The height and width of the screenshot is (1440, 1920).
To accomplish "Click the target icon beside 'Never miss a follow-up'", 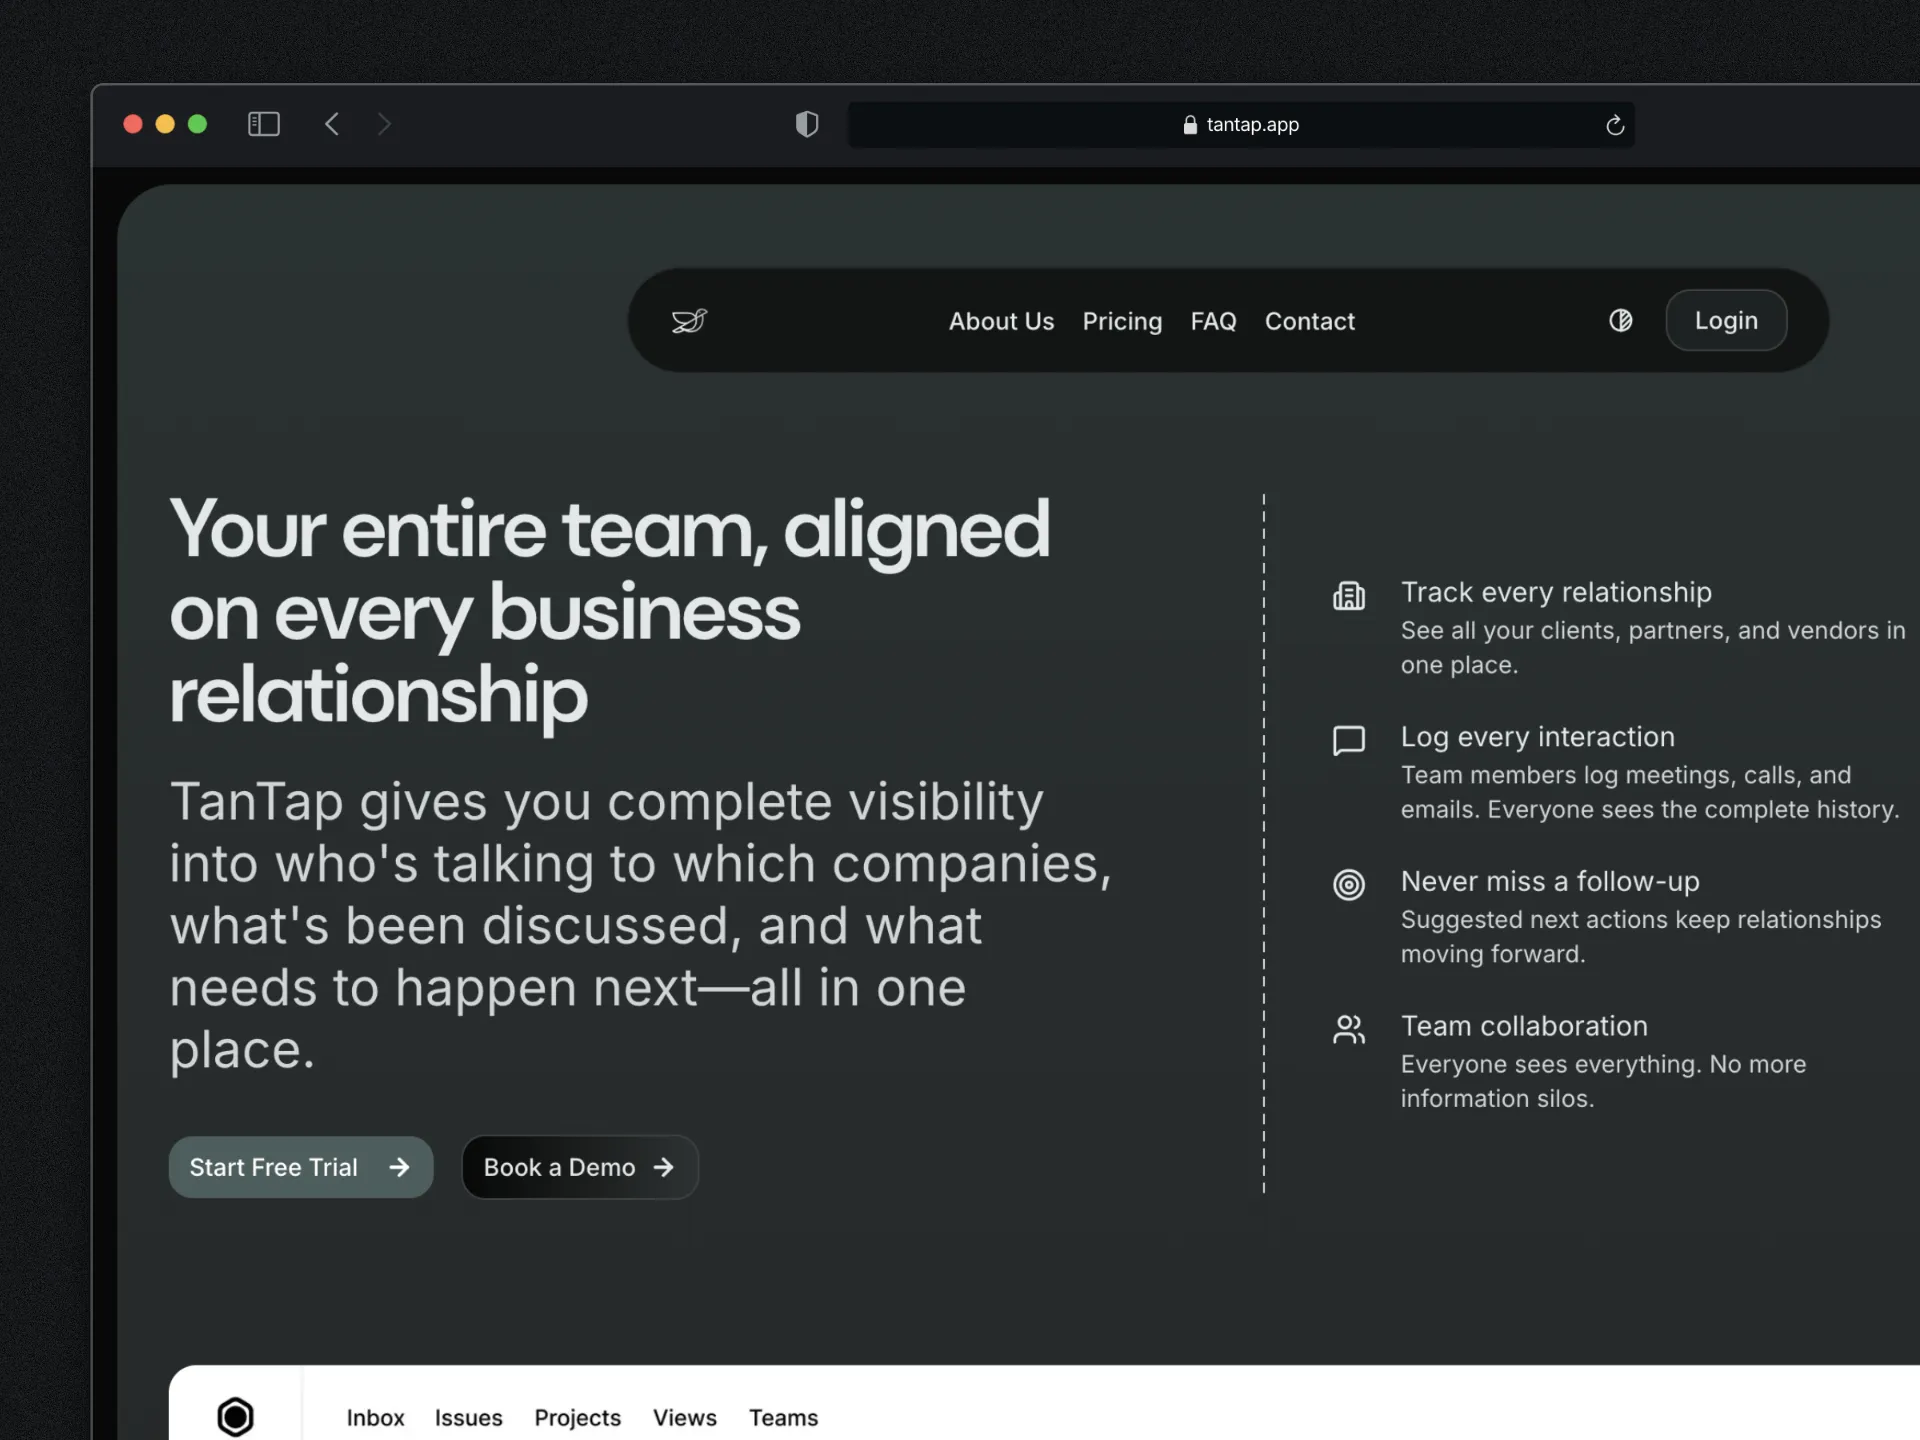I will [x=1349, y=885].
